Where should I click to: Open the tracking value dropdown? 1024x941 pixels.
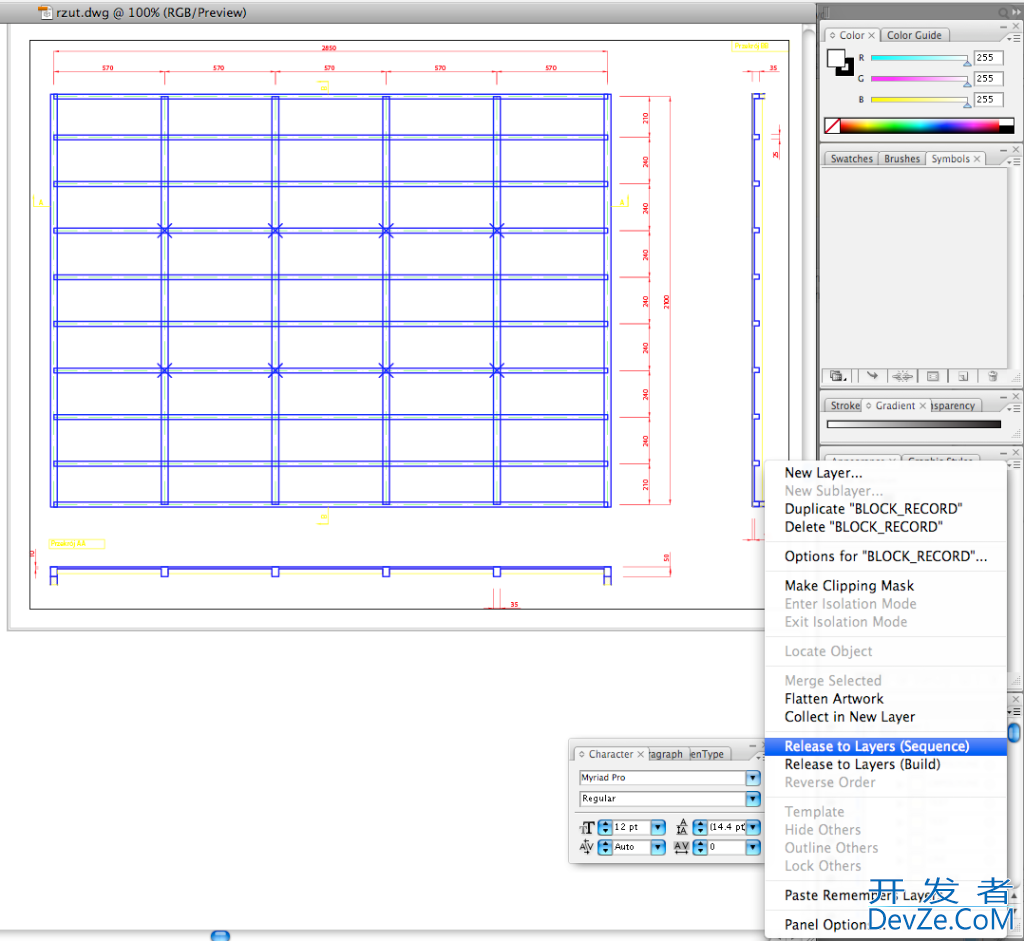pyautogui.click(x=753, y=848)
